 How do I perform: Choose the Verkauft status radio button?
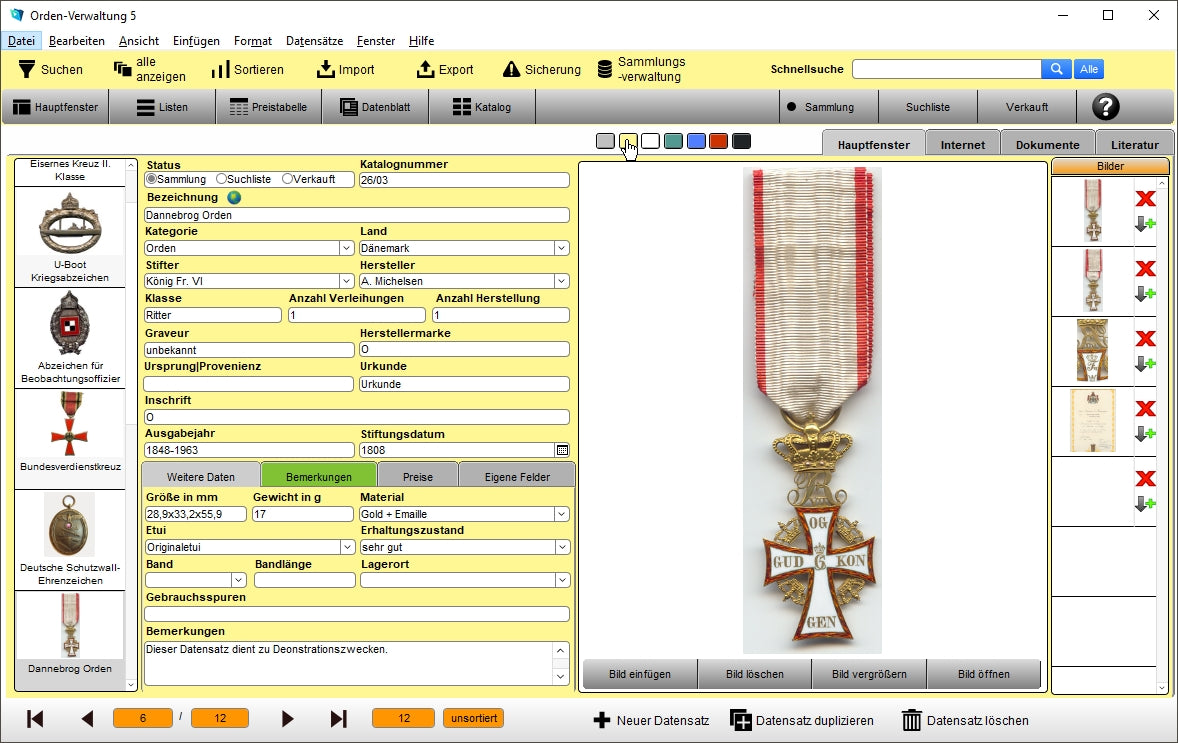coord(288,179)
